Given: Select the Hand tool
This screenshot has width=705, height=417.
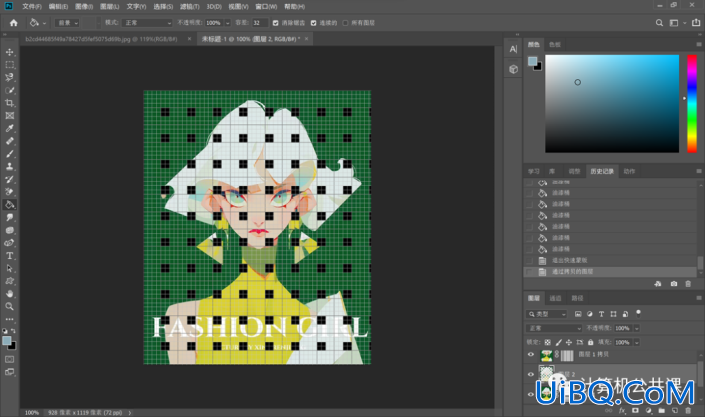Looking at the screenshot, I should point(9,294).
